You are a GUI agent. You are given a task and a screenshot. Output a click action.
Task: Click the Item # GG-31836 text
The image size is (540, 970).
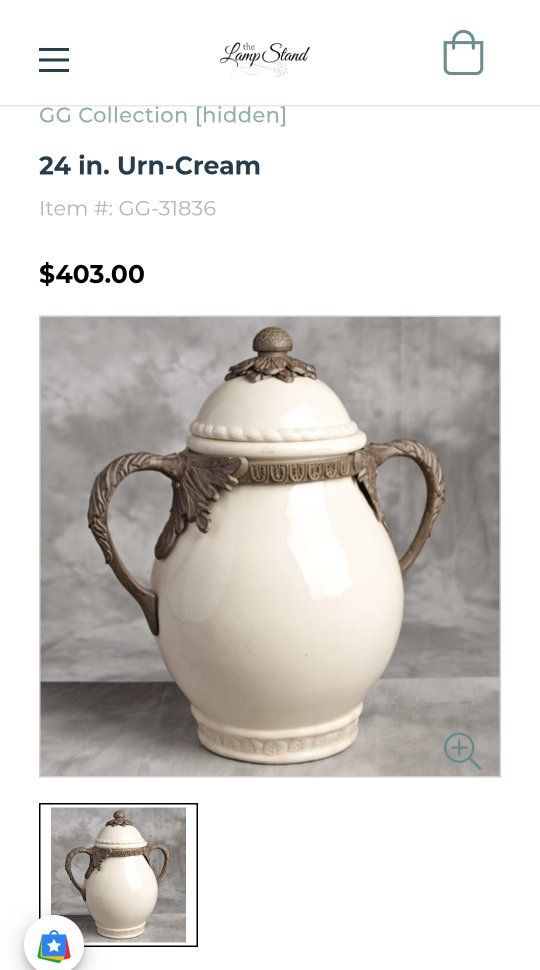[x=127, y=208]
